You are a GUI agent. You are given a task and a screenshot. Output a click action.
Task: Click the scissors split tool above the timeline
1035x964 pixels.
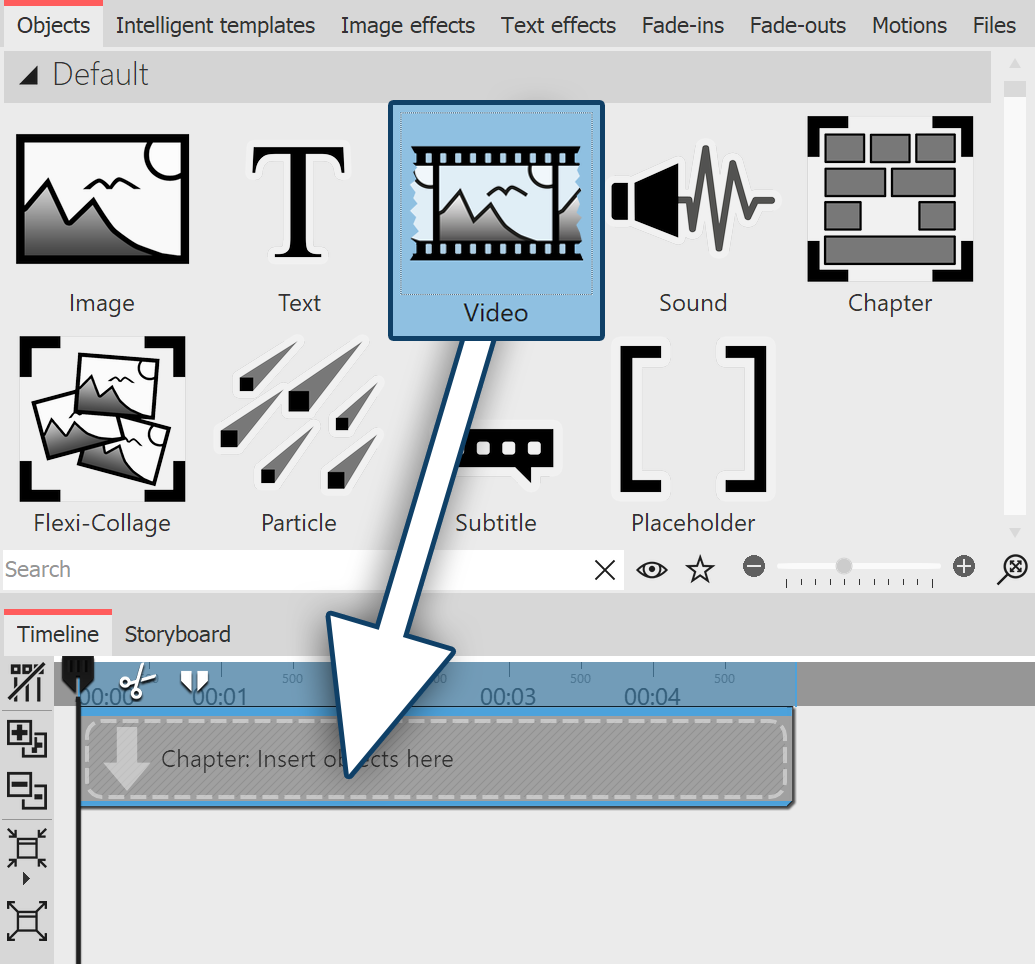(x=136, y=679)
